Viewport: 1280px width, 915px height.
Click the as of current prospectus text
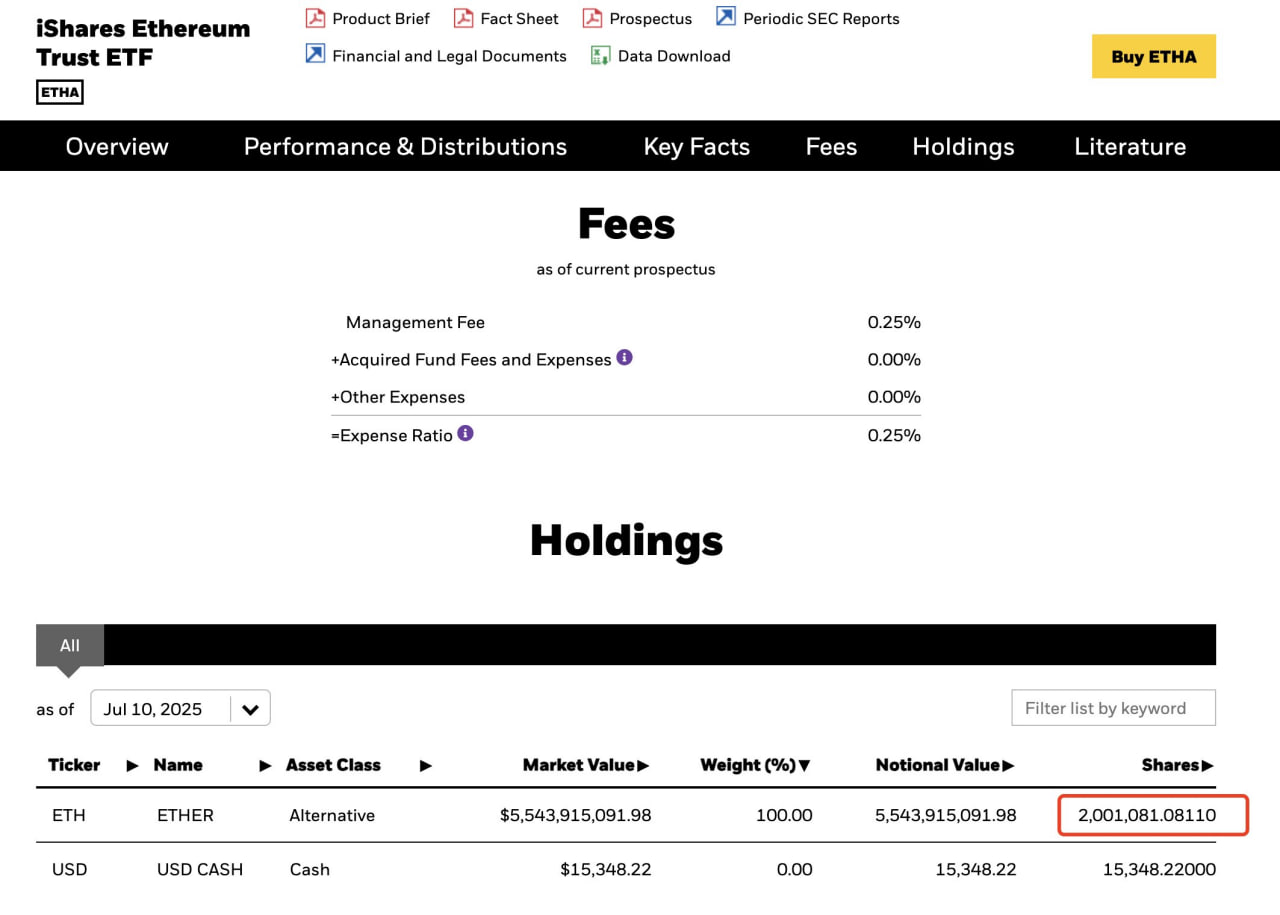coord(626,269)
